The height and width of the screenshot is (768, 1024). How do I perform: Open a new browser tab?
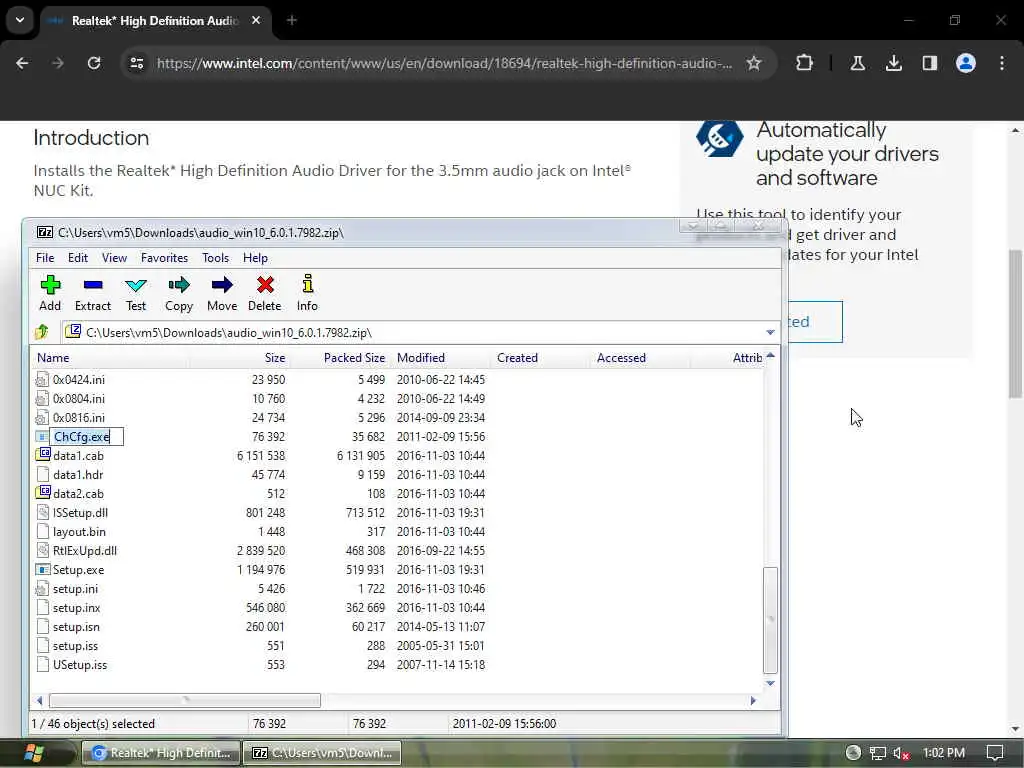pyautogui.click(x=291, y=21)
